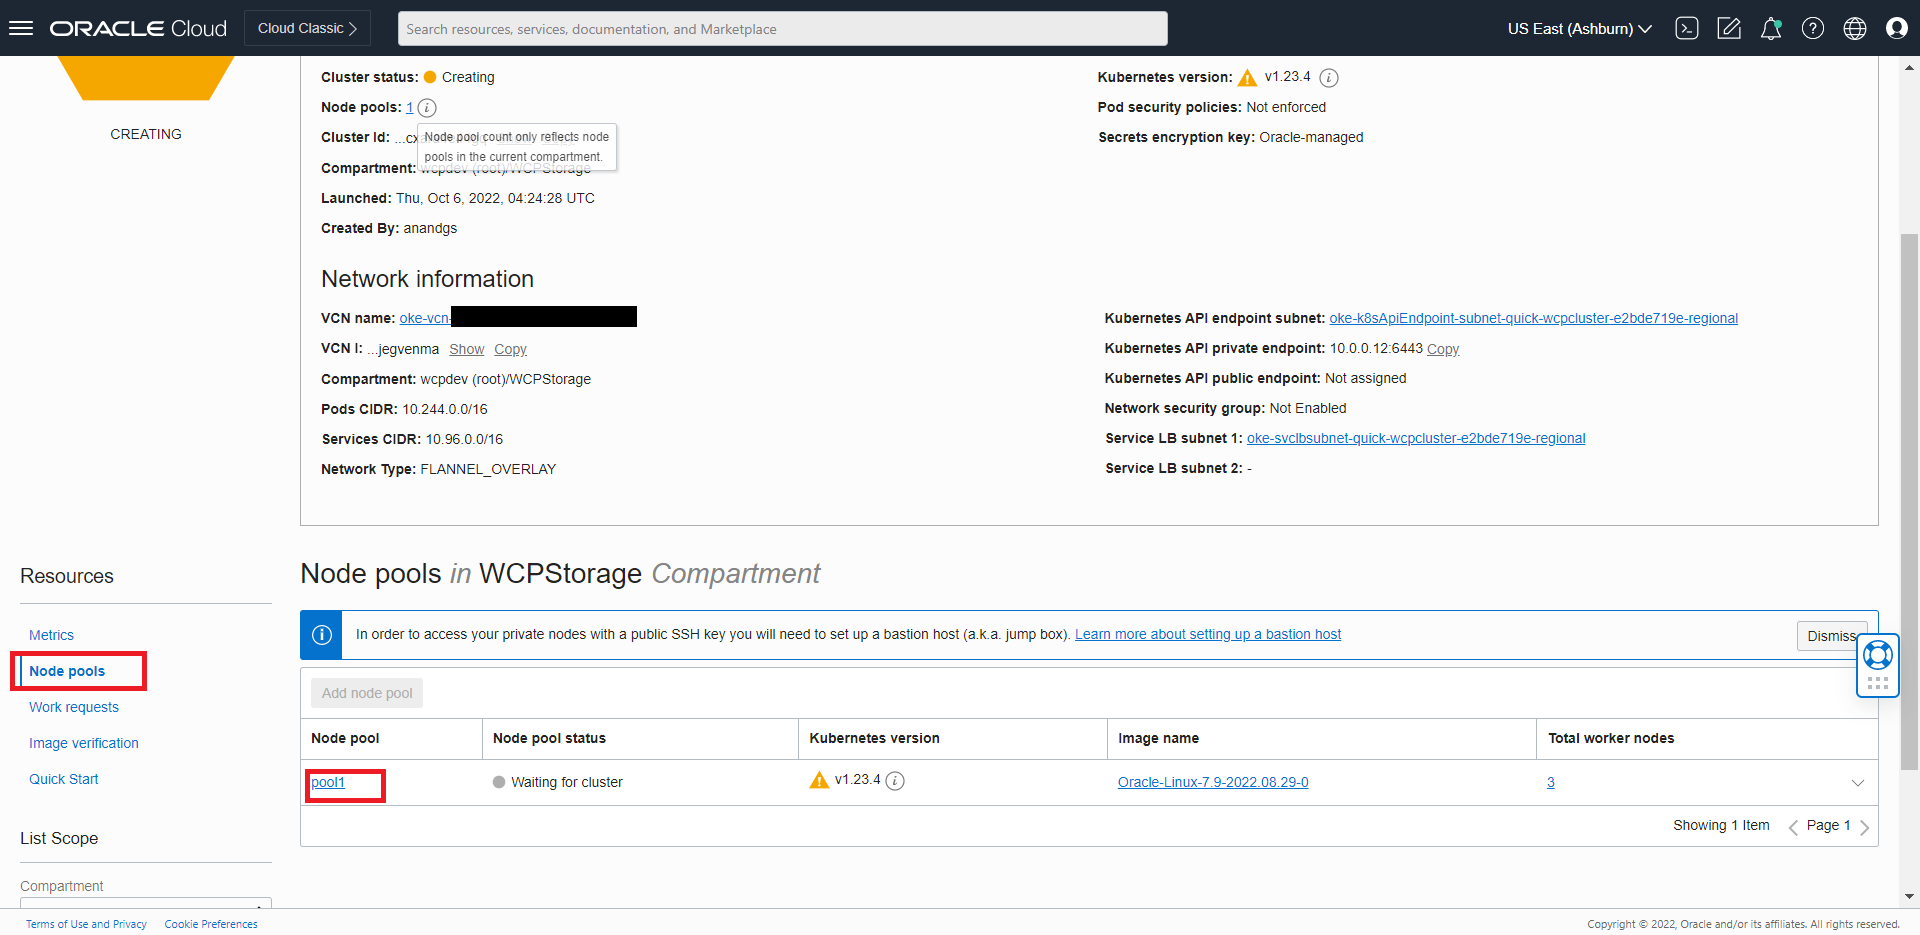Screen dimensions: 1920x935
Task: Click the info icon beside cluster Kubernetes version
Action: tap(1329, 78)
